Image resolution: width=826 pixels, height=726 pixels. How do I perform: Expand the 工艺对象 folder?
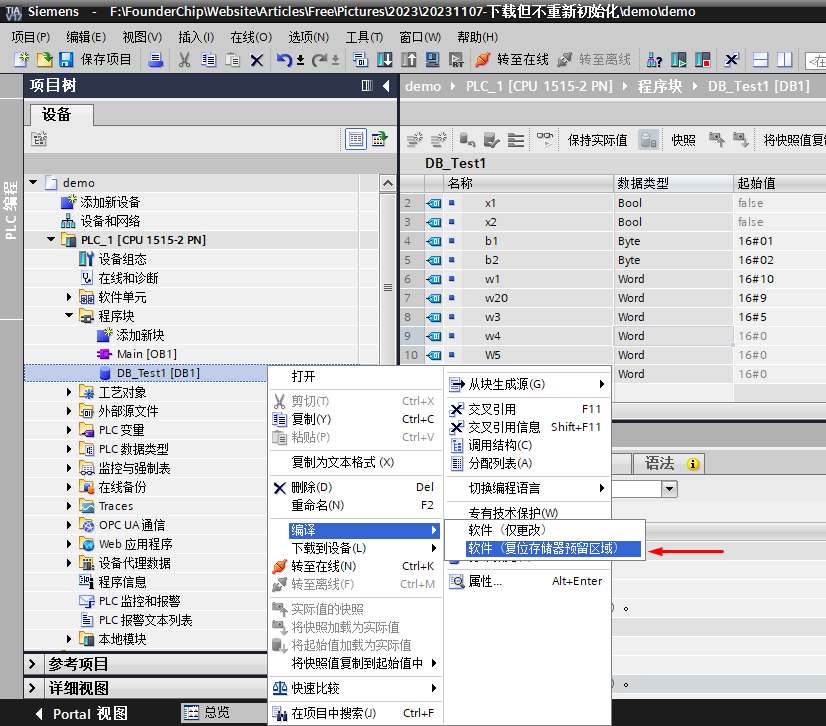point(68,392)
